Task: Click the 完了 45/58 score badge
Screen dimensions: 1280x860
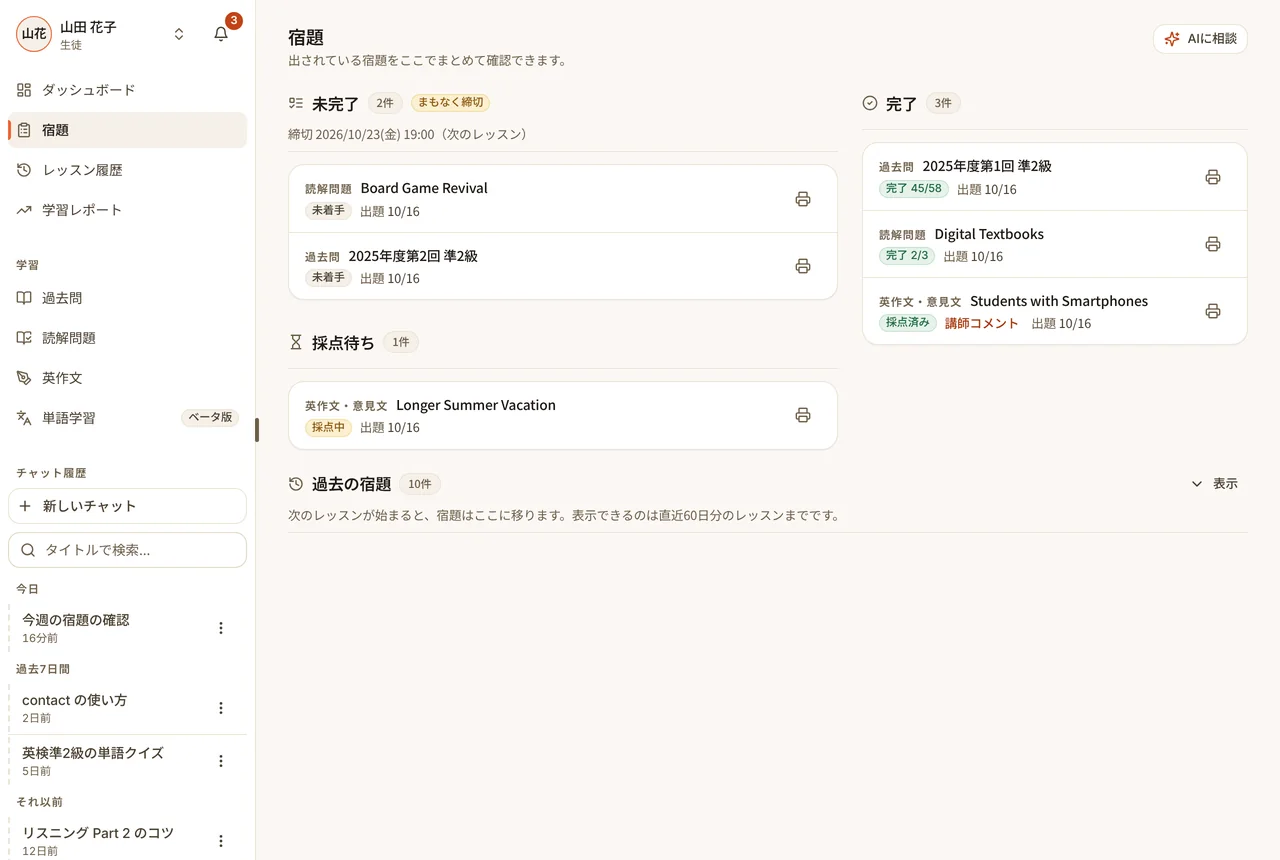Action: pos(914,189)
